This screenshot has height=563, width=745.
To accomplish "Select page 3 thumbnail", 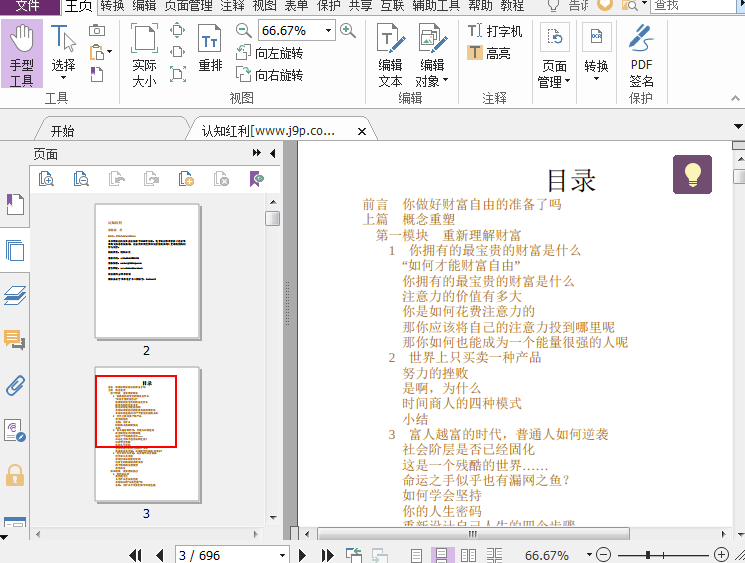I will [147, 434].
